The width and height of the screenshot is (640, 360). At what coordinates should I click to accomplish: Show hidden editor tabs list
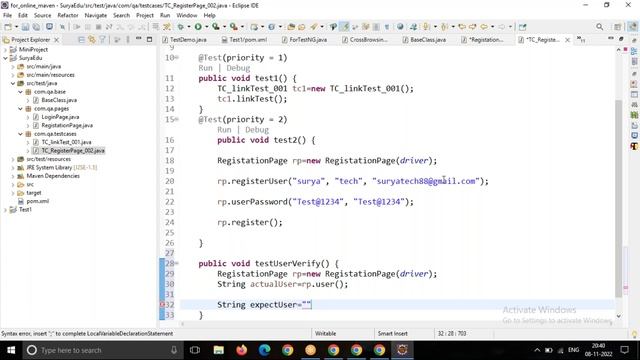581,39
